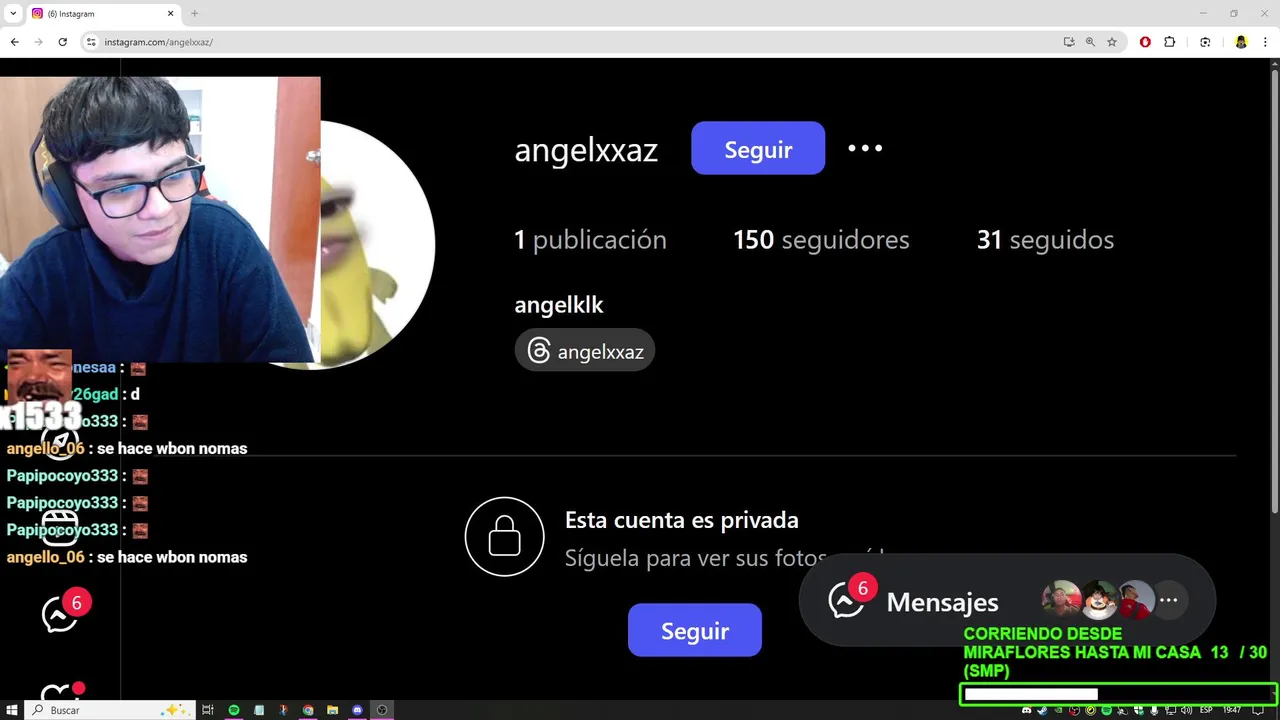Follow angelxxaz using the top Seguir button
The width and height of the screenshot is (1280, 720).
click(758, 149)
